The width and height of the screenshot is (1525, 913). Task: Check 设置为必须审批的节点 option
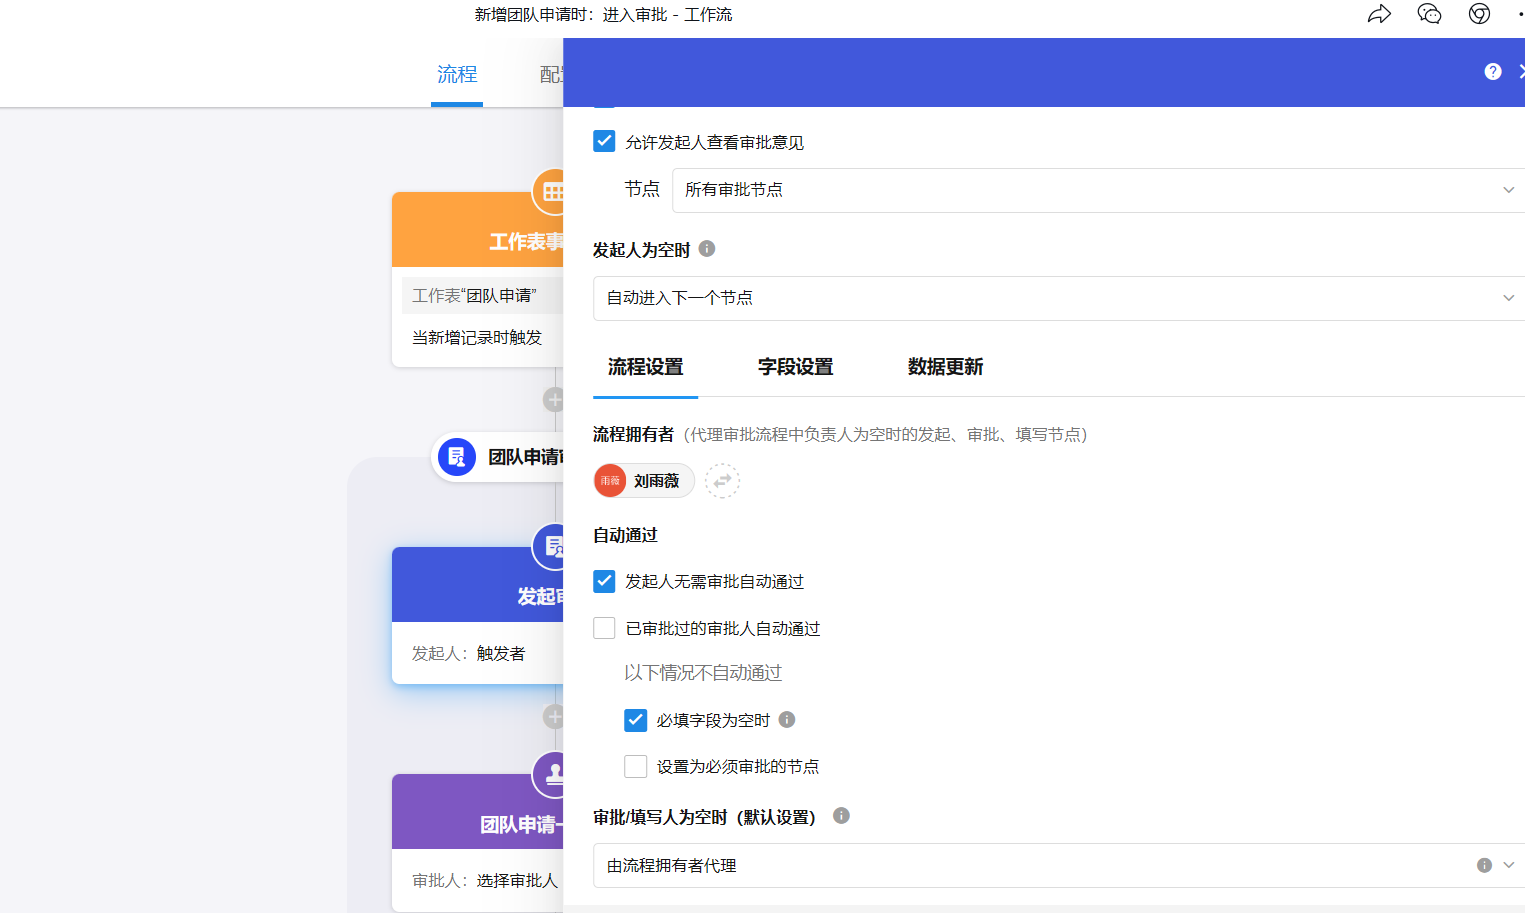pyautogui.click(x=635, y=766)
